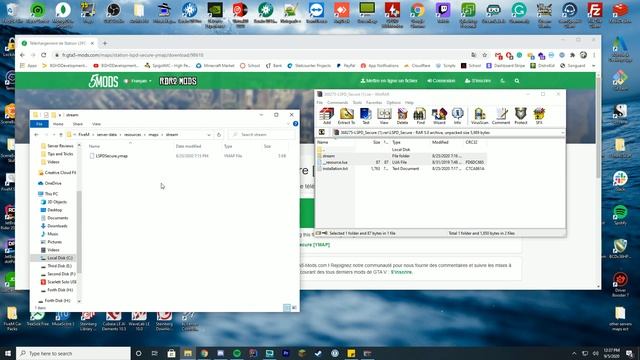Toggle 5Mods dark mode moon icon

502,81
